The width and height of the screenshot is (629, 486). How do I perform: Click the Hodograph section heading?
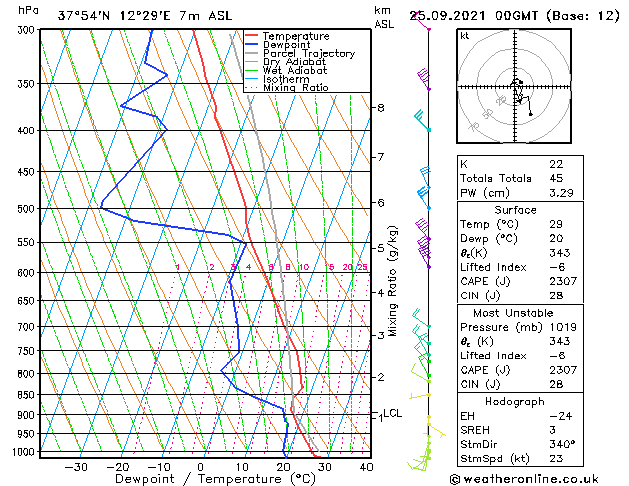(x=515, y=401)
